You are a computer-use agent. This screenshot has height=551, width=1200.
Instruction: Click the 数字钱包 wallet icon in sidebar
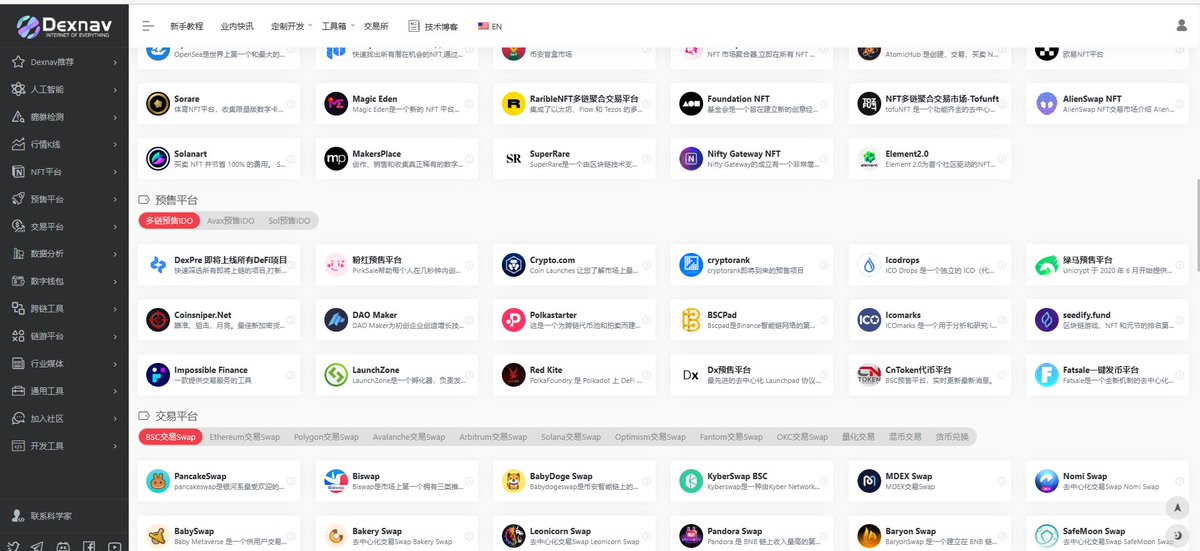[18, 281]
